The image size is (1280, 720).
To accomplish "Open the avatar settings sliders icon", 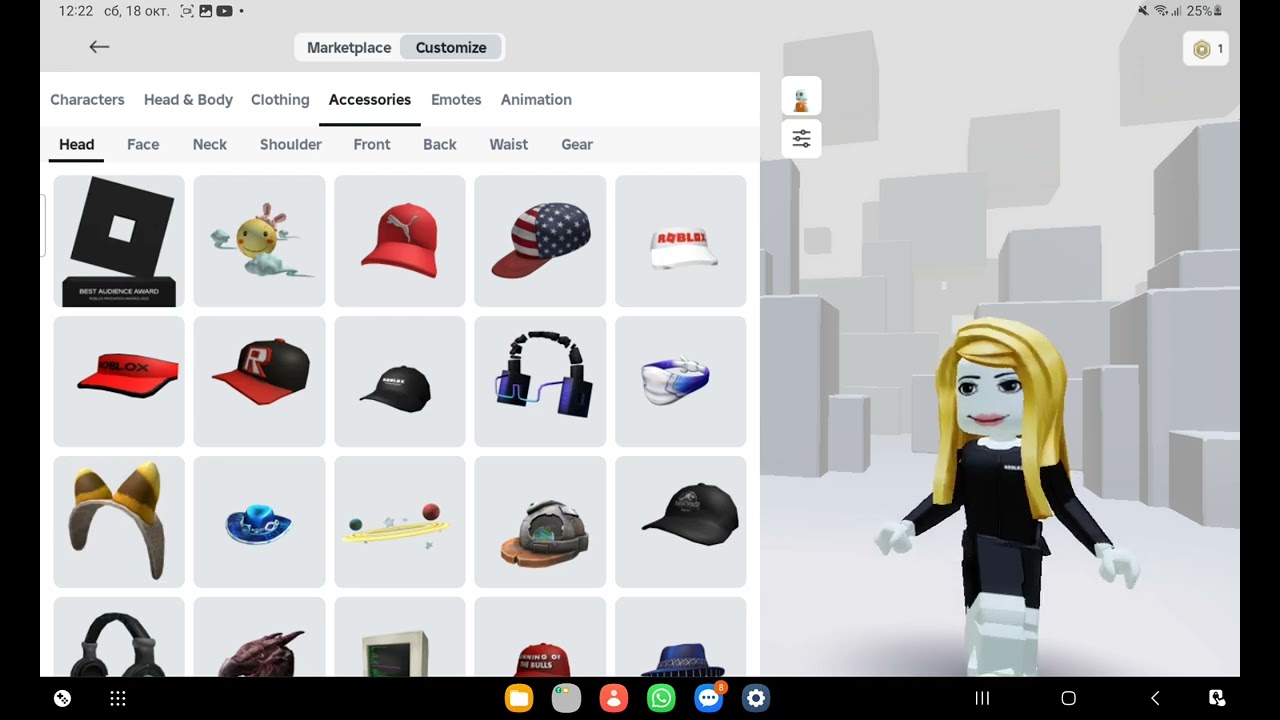I will (x=801, y=139).
